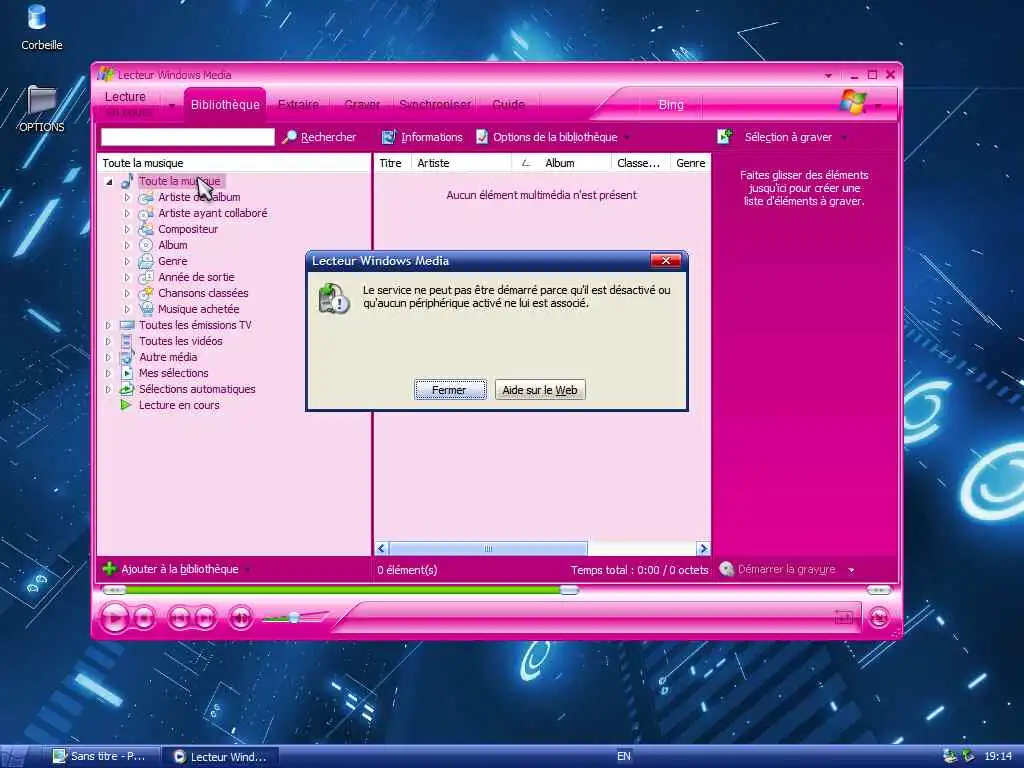Sort by the Genre column header

[690, 163]
